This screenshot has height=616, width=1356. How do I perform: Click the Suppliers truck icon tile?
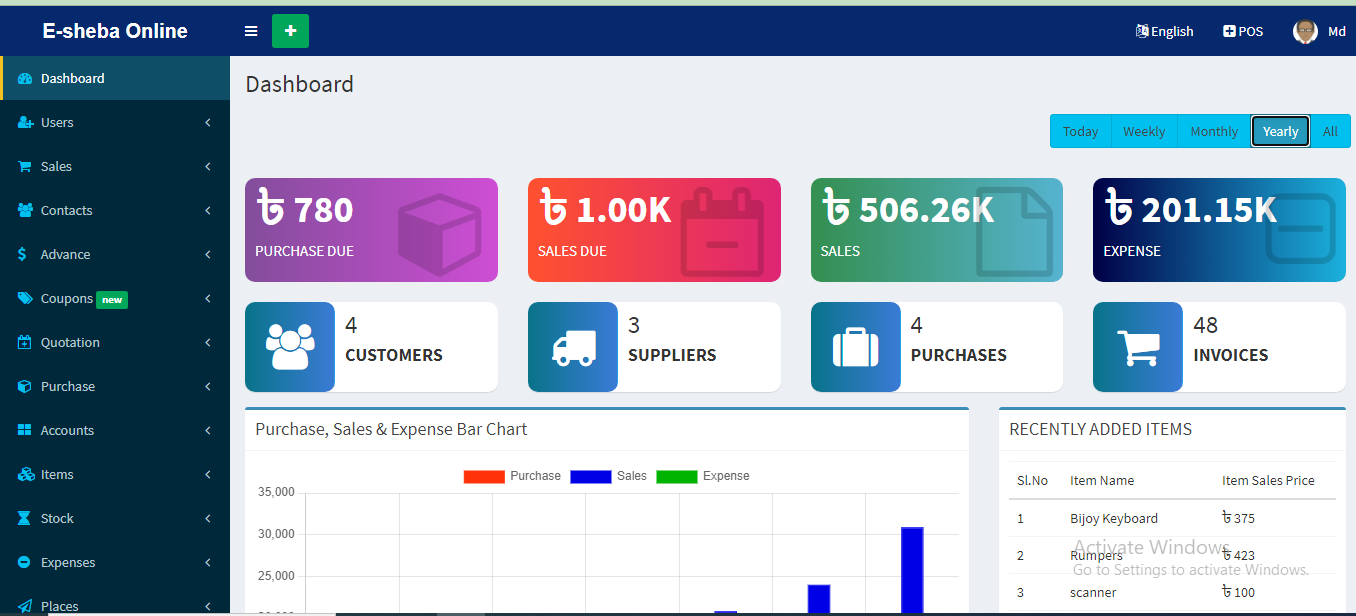(573, 347)
